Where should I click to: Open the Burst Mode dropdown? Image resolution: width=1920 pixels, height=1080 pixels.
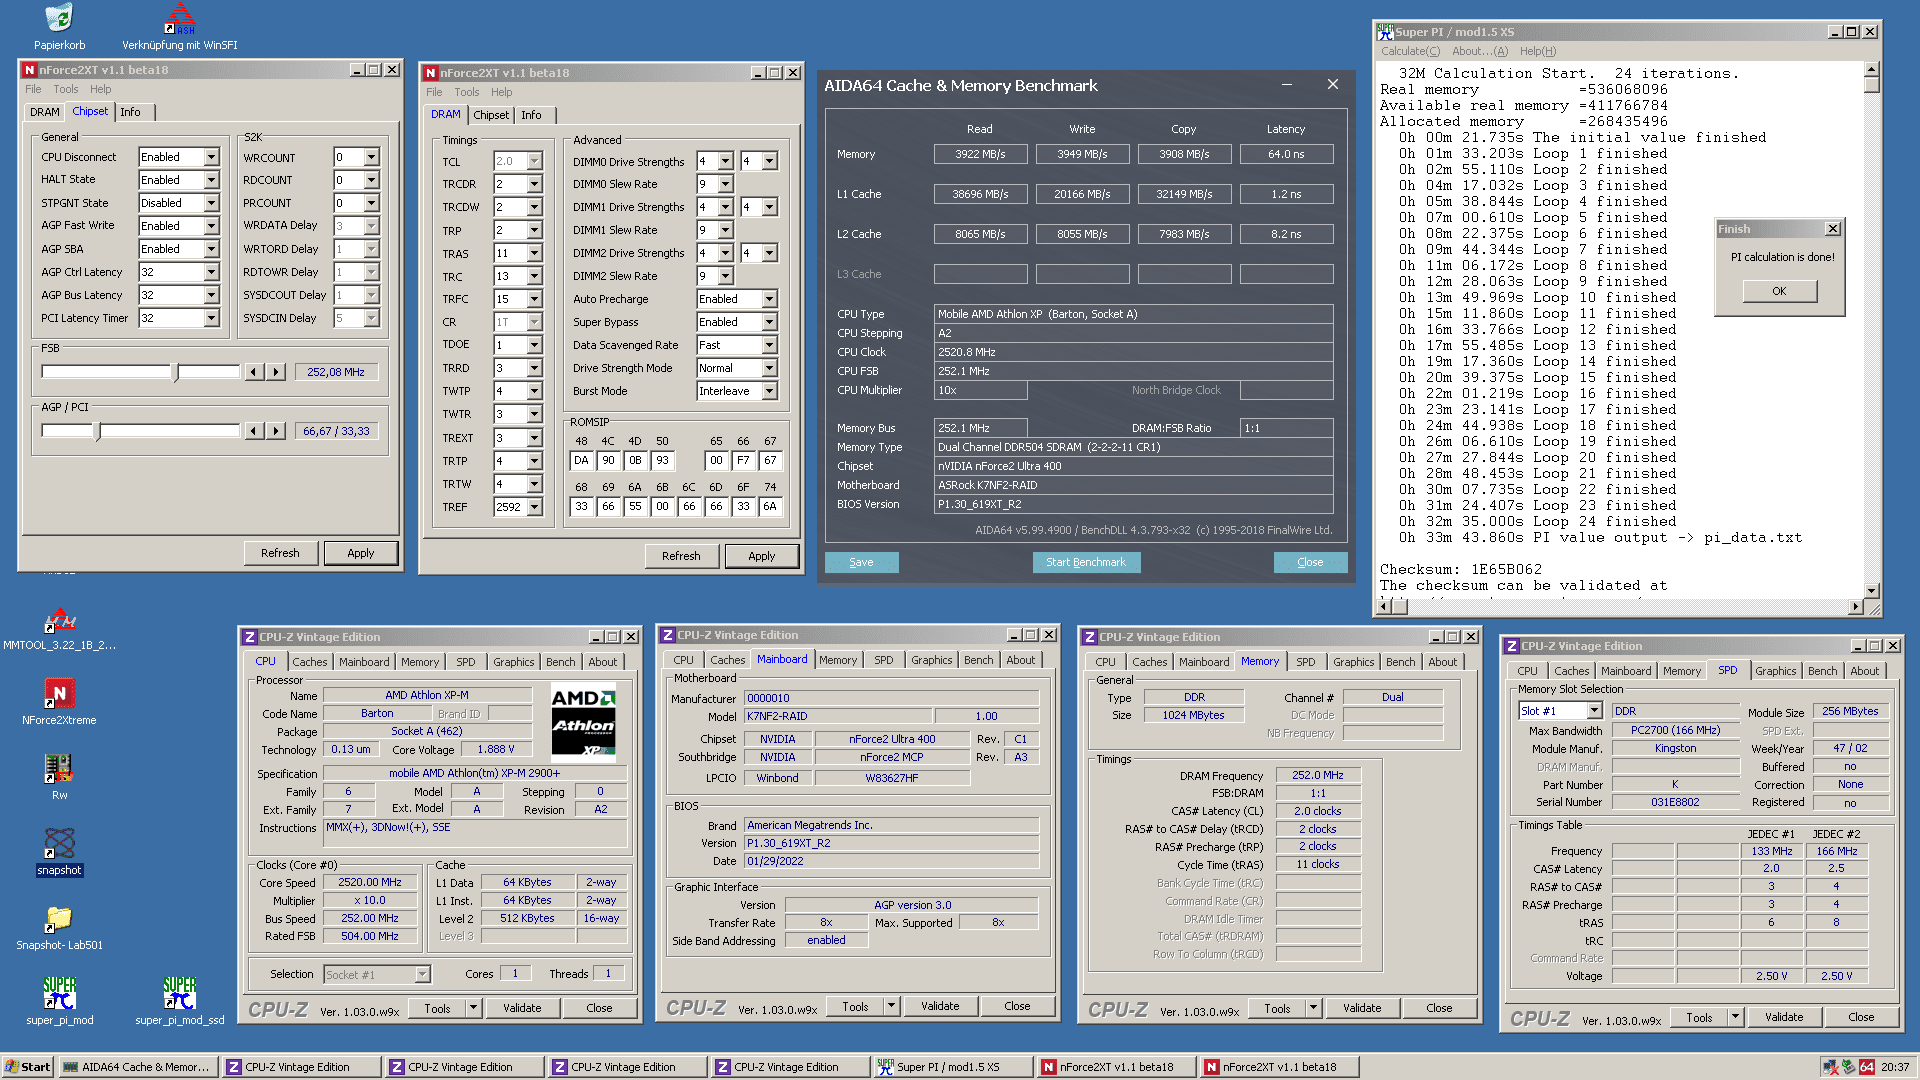[769, 391]
